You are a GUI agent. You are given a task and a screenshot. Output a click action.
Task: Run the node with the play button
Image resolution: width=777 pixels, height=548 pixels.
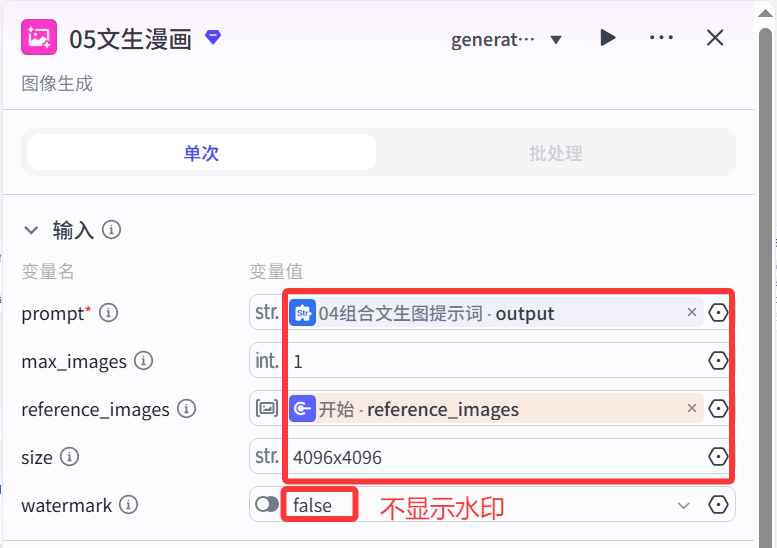pos(608,38)
